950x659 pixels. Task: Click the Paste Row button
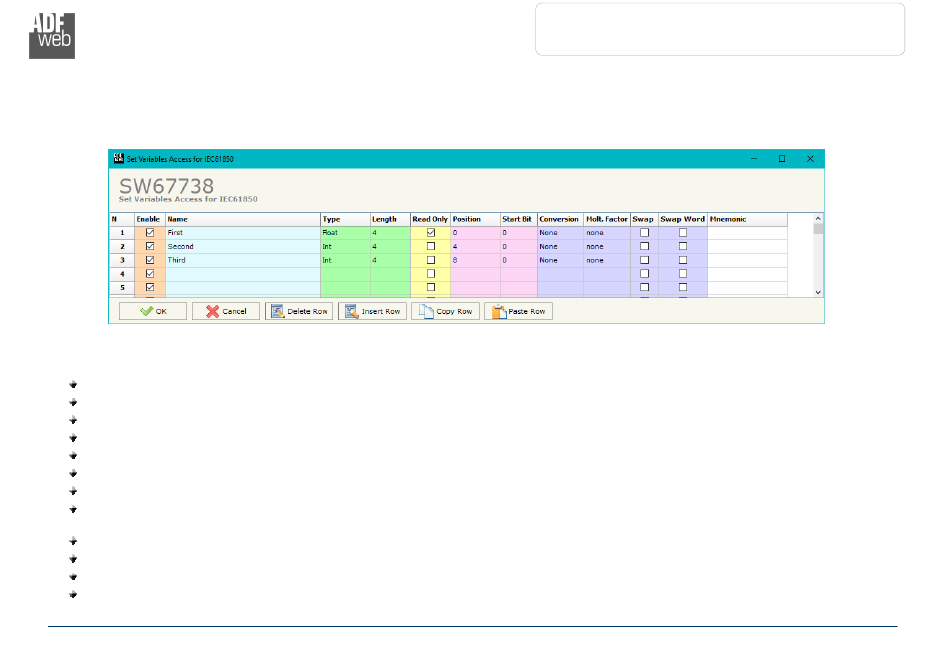click(518, 311)
